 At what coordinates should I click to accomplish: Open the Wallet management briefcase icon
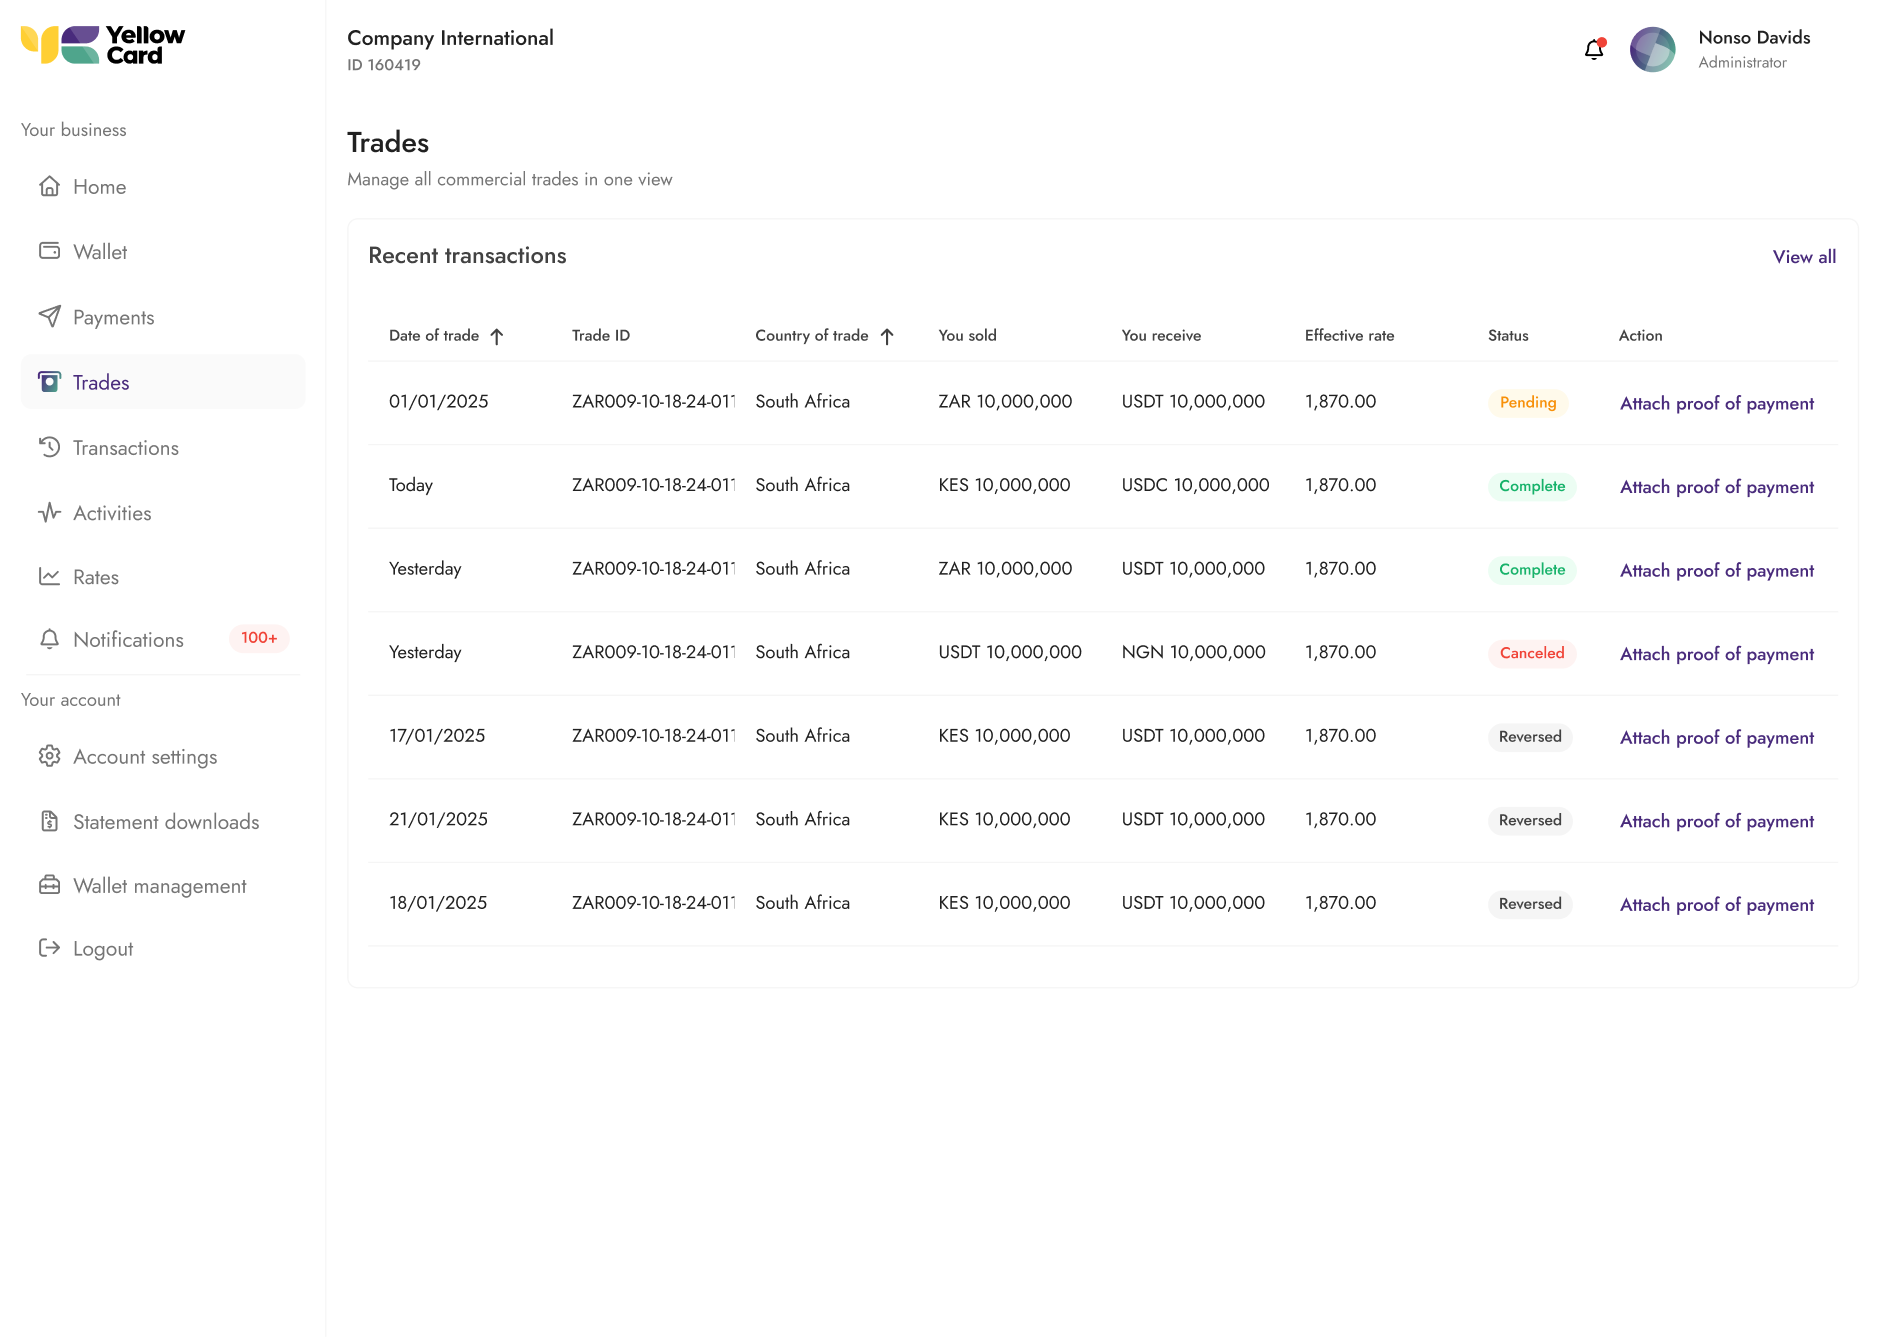[x=49, y=885]
